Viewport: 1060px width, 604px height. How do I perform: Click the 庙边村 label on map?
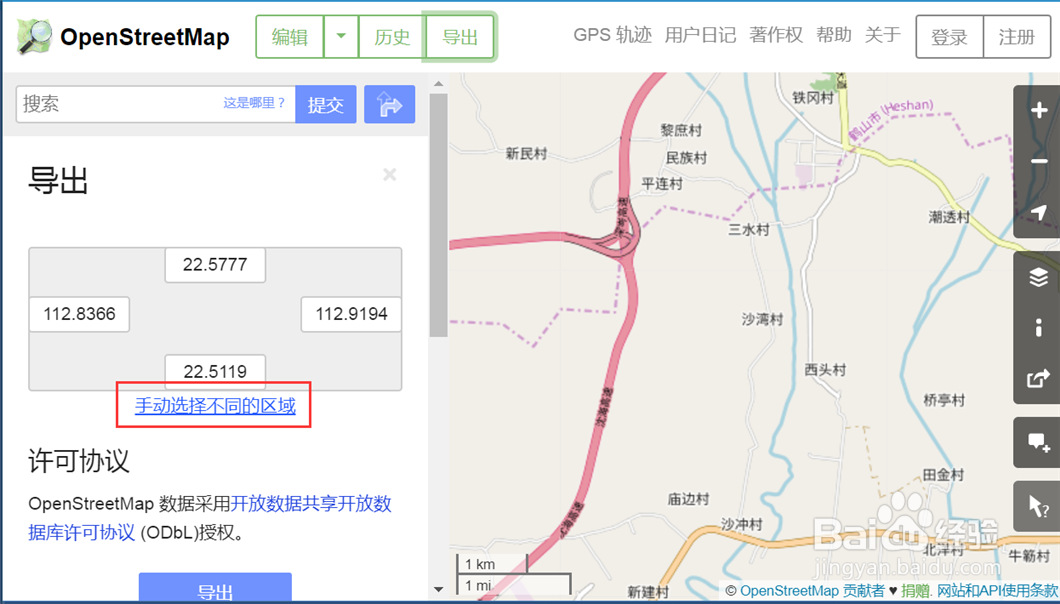click(688, 499)
